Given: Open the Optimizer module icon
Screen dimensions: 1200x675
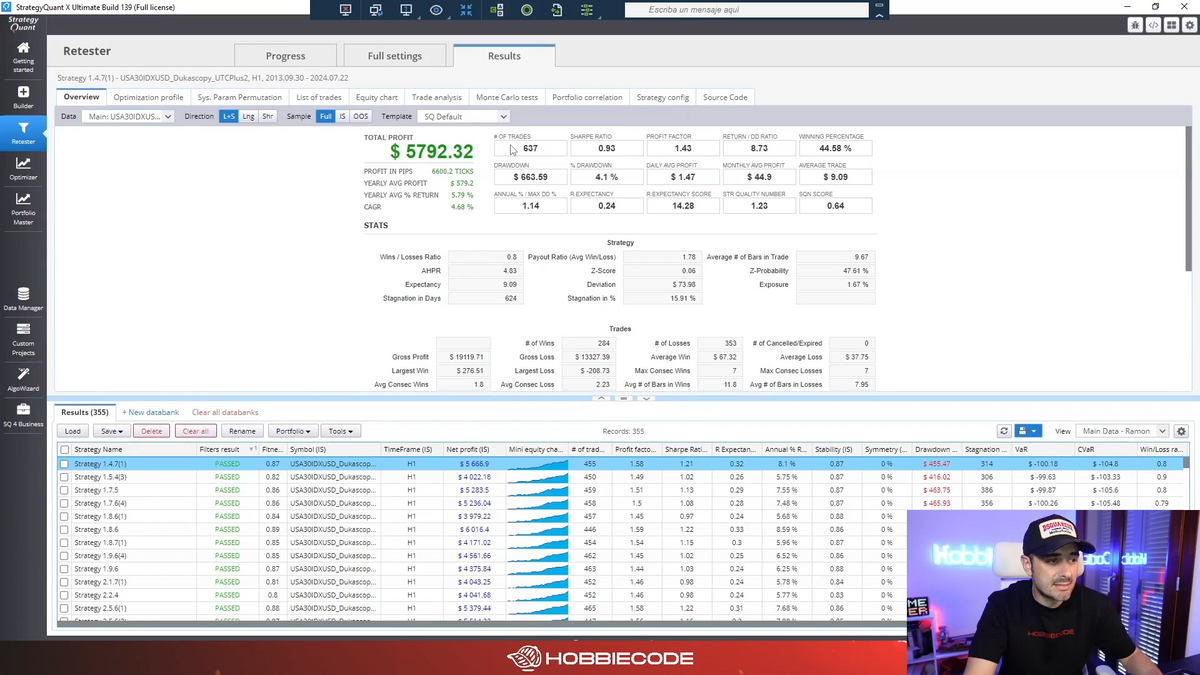Looking at the screenshot, I should 23,168.
